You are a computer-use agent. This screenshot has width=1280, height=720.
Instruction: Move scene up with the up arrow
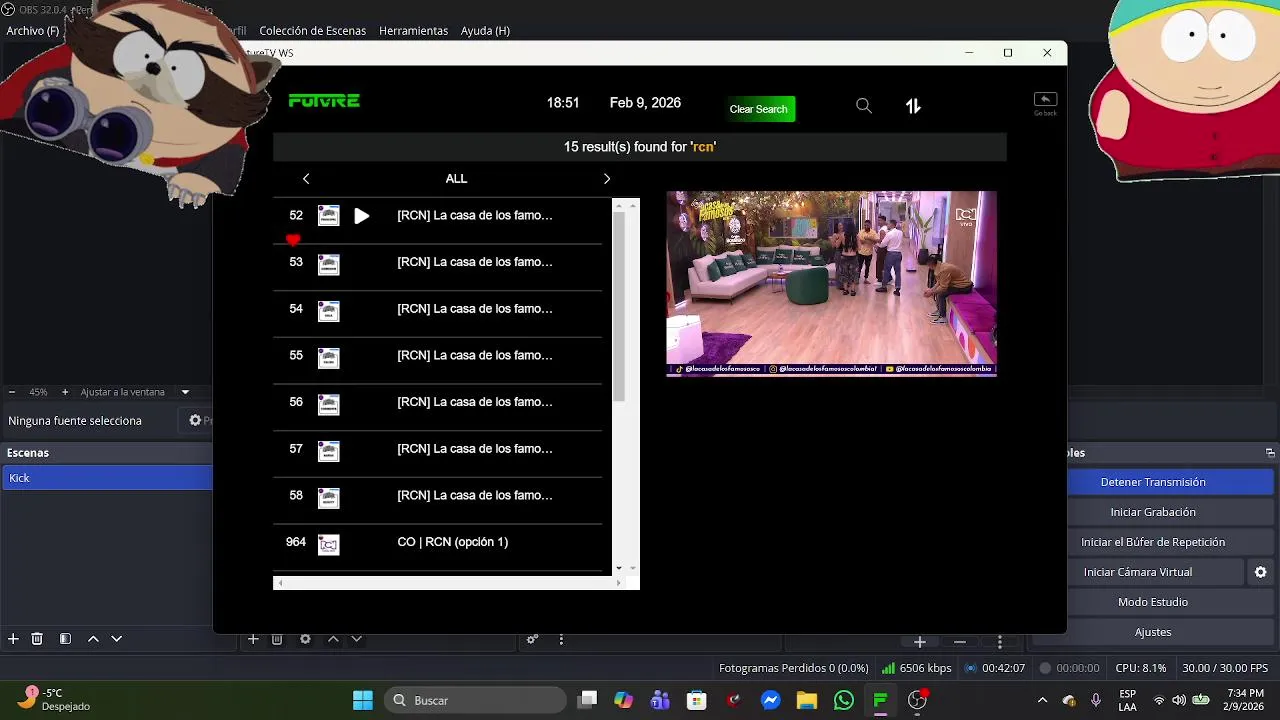93,639
